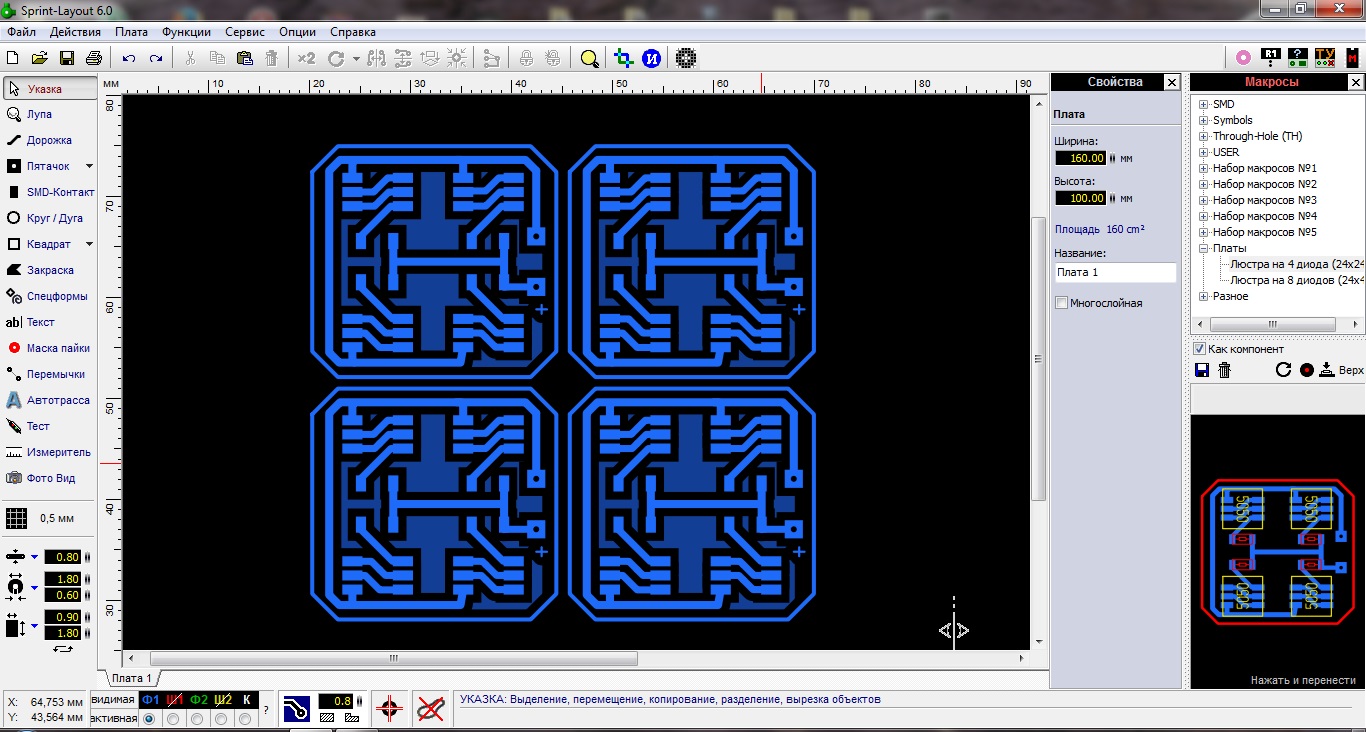Image resolution: width=1366 pixels, height=732 pixels.
Task: Click the Название input field
Action: [1115, 272]
